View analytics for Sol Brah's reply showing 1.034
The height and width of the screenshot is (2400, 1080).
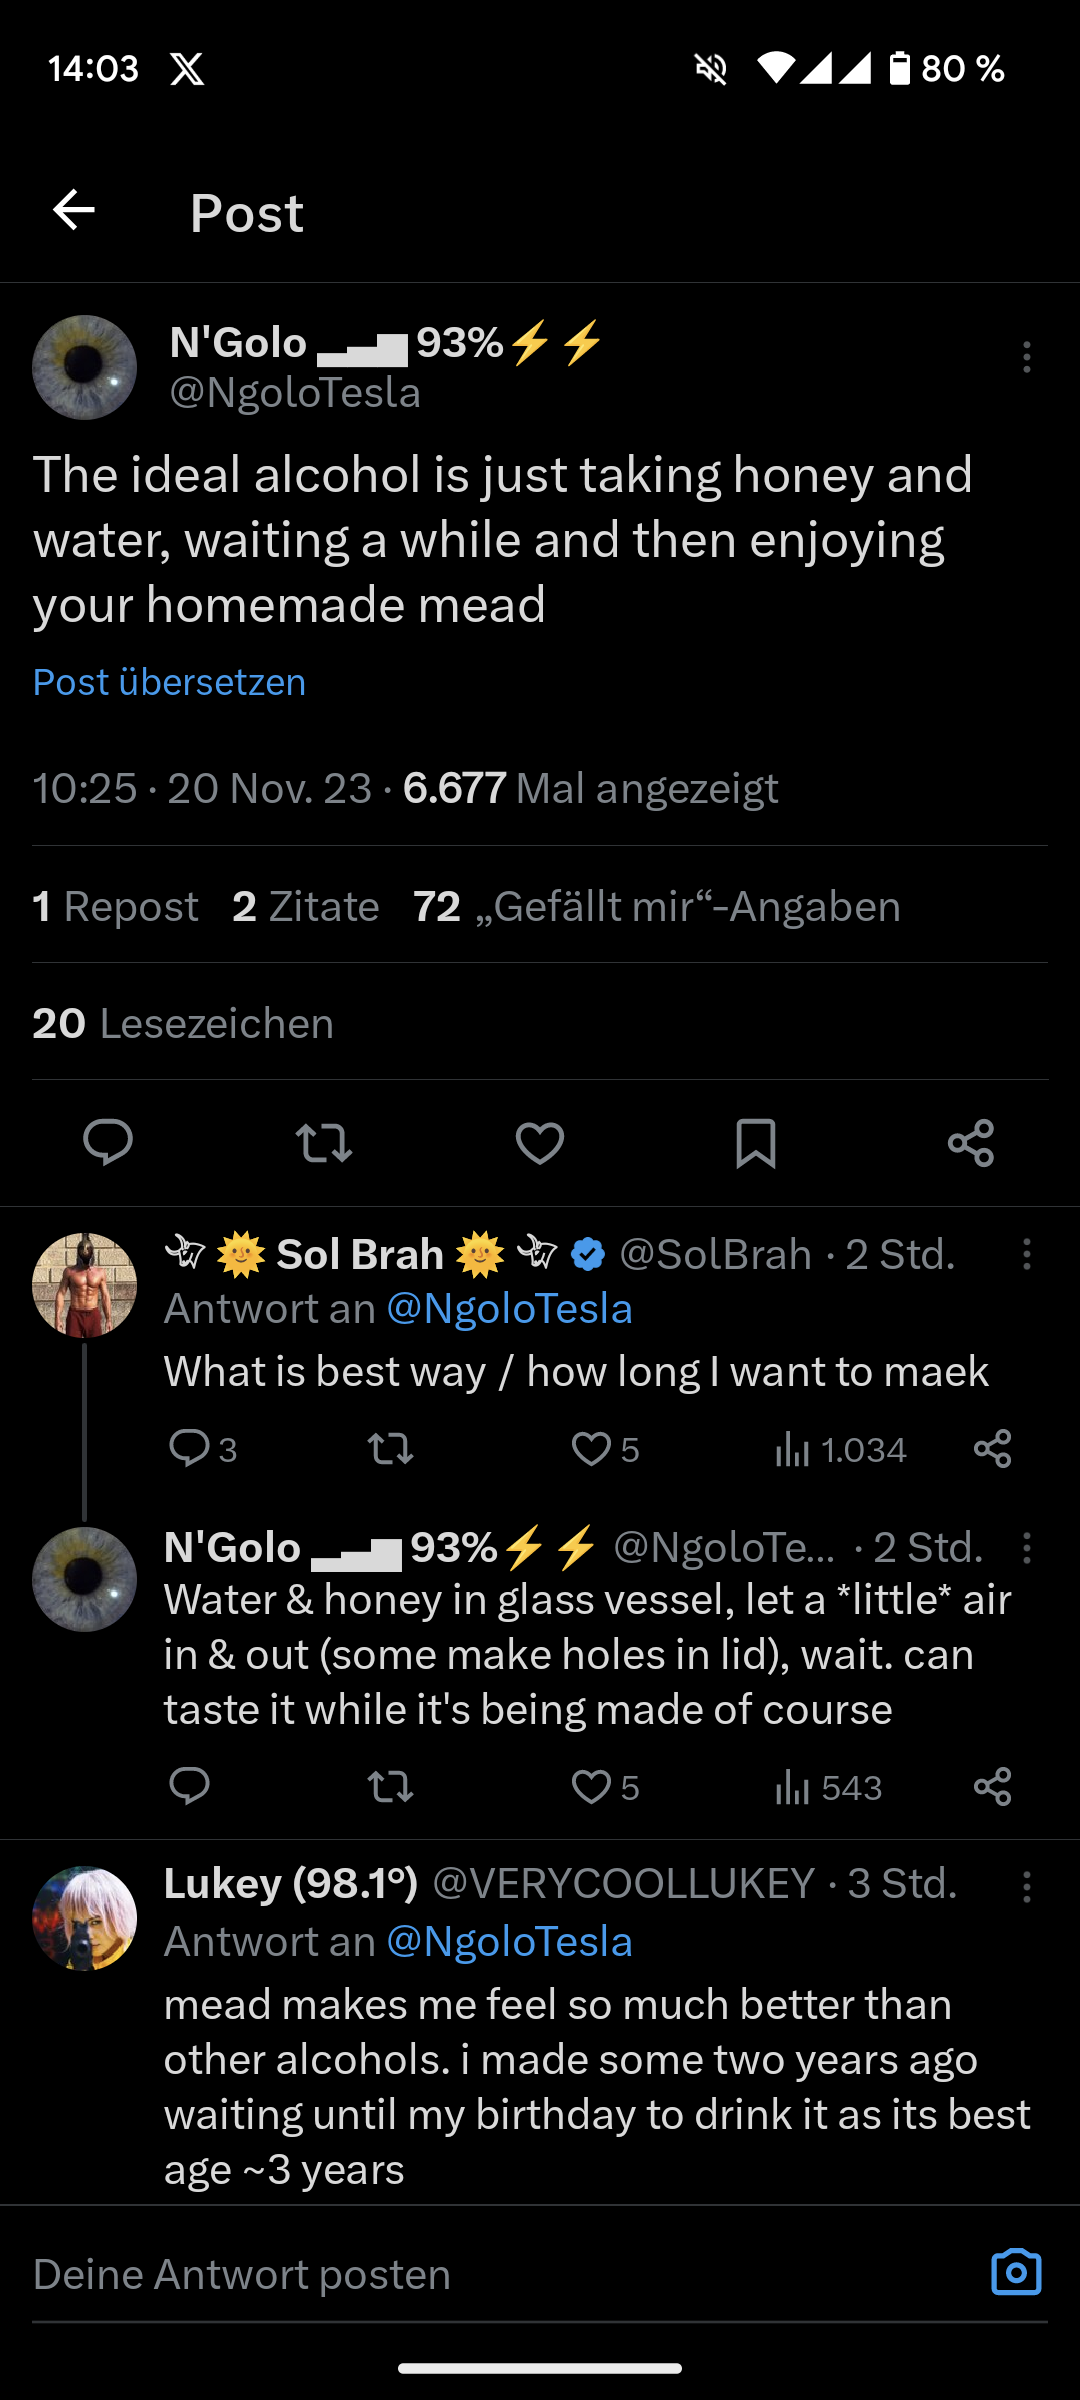click(841, 1449)
